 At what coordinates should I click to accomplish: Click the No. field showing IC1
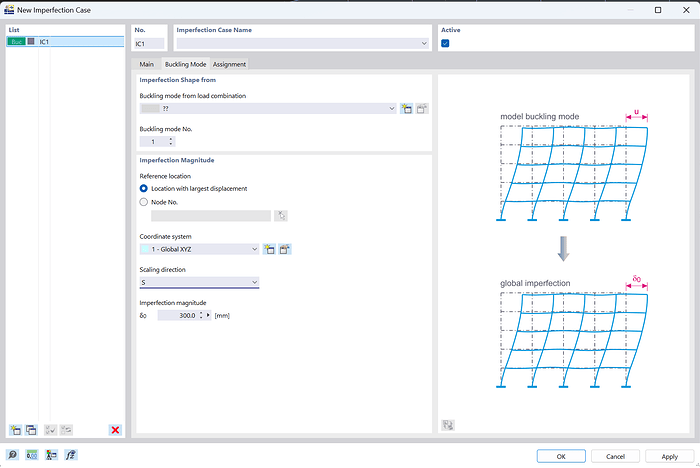150,43
